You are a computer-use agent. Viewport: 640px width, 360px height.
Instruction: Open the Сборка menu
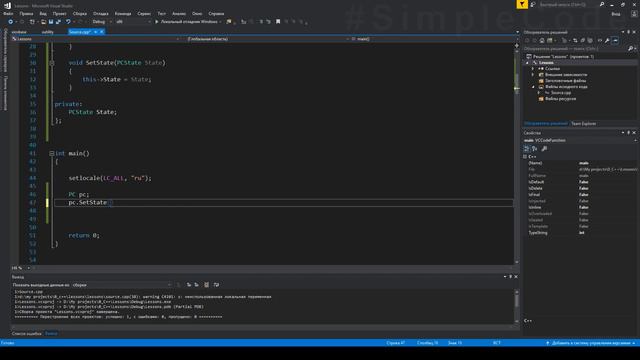point(80,13)
